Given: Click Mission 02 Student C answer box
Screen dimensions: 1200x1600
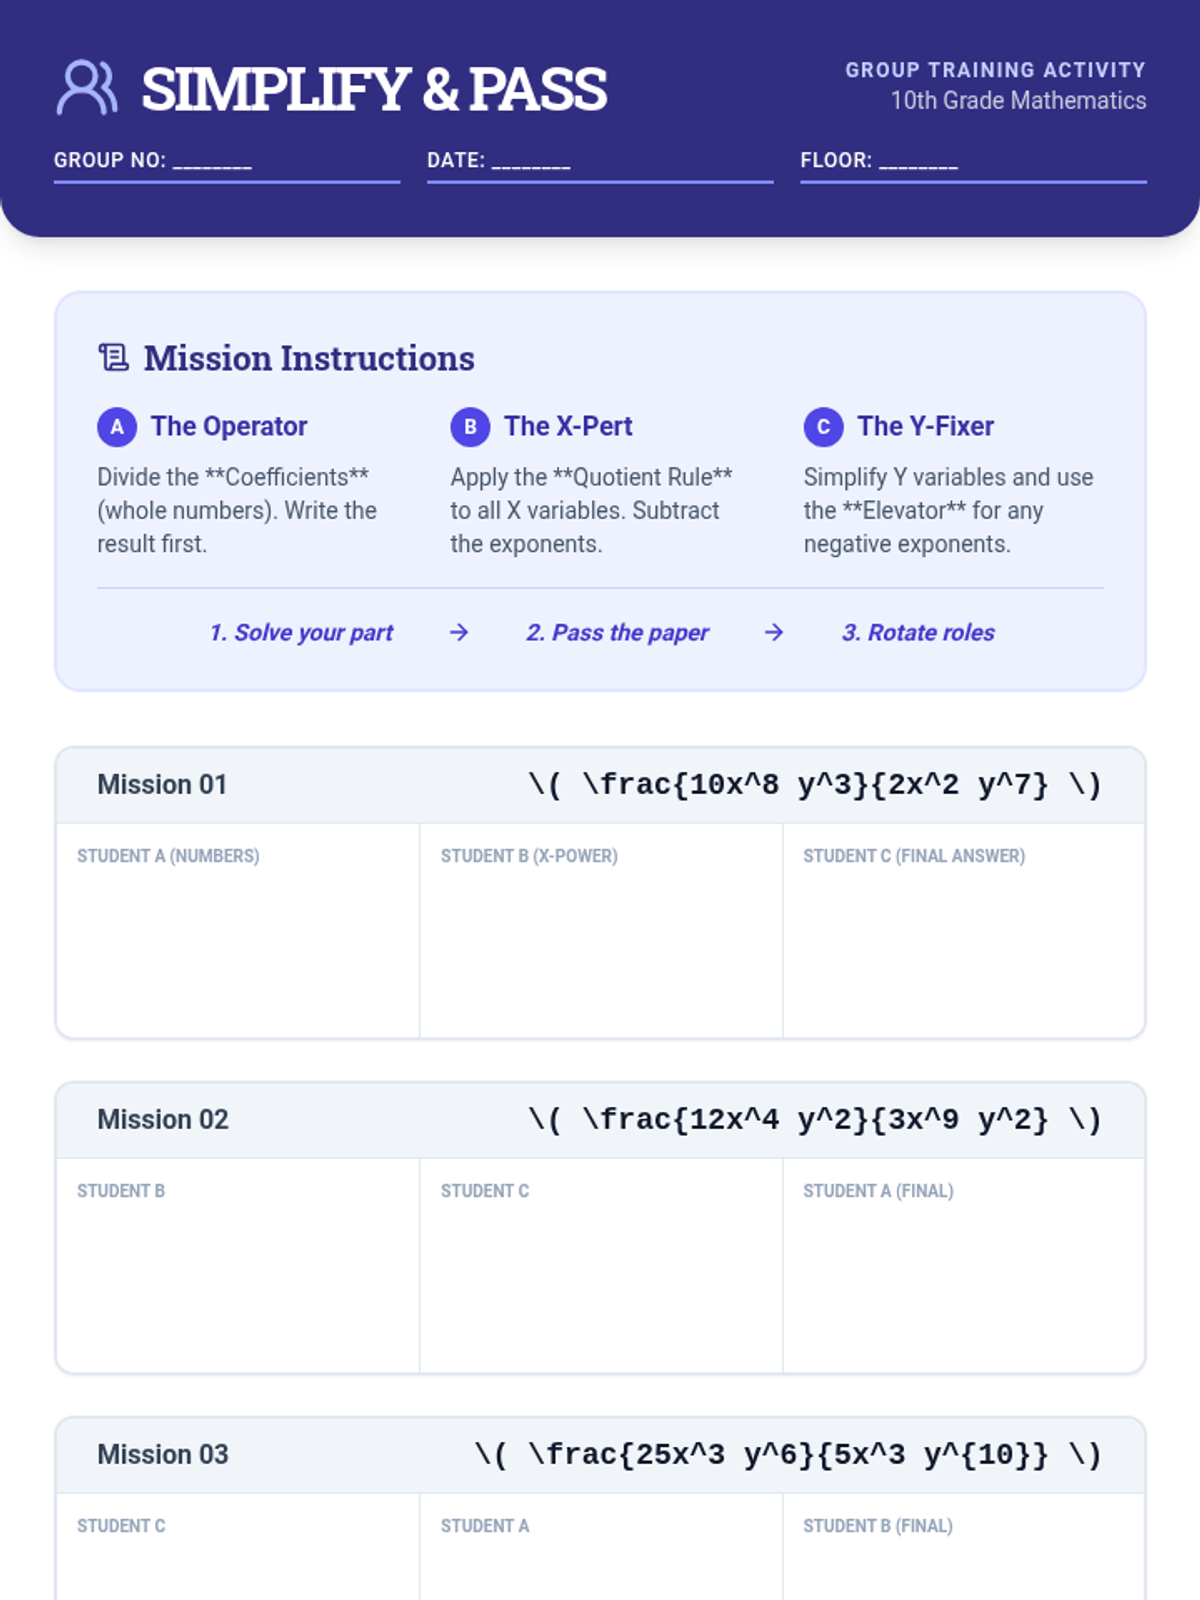Looking at the screenshot, I should click(601, 1275).
